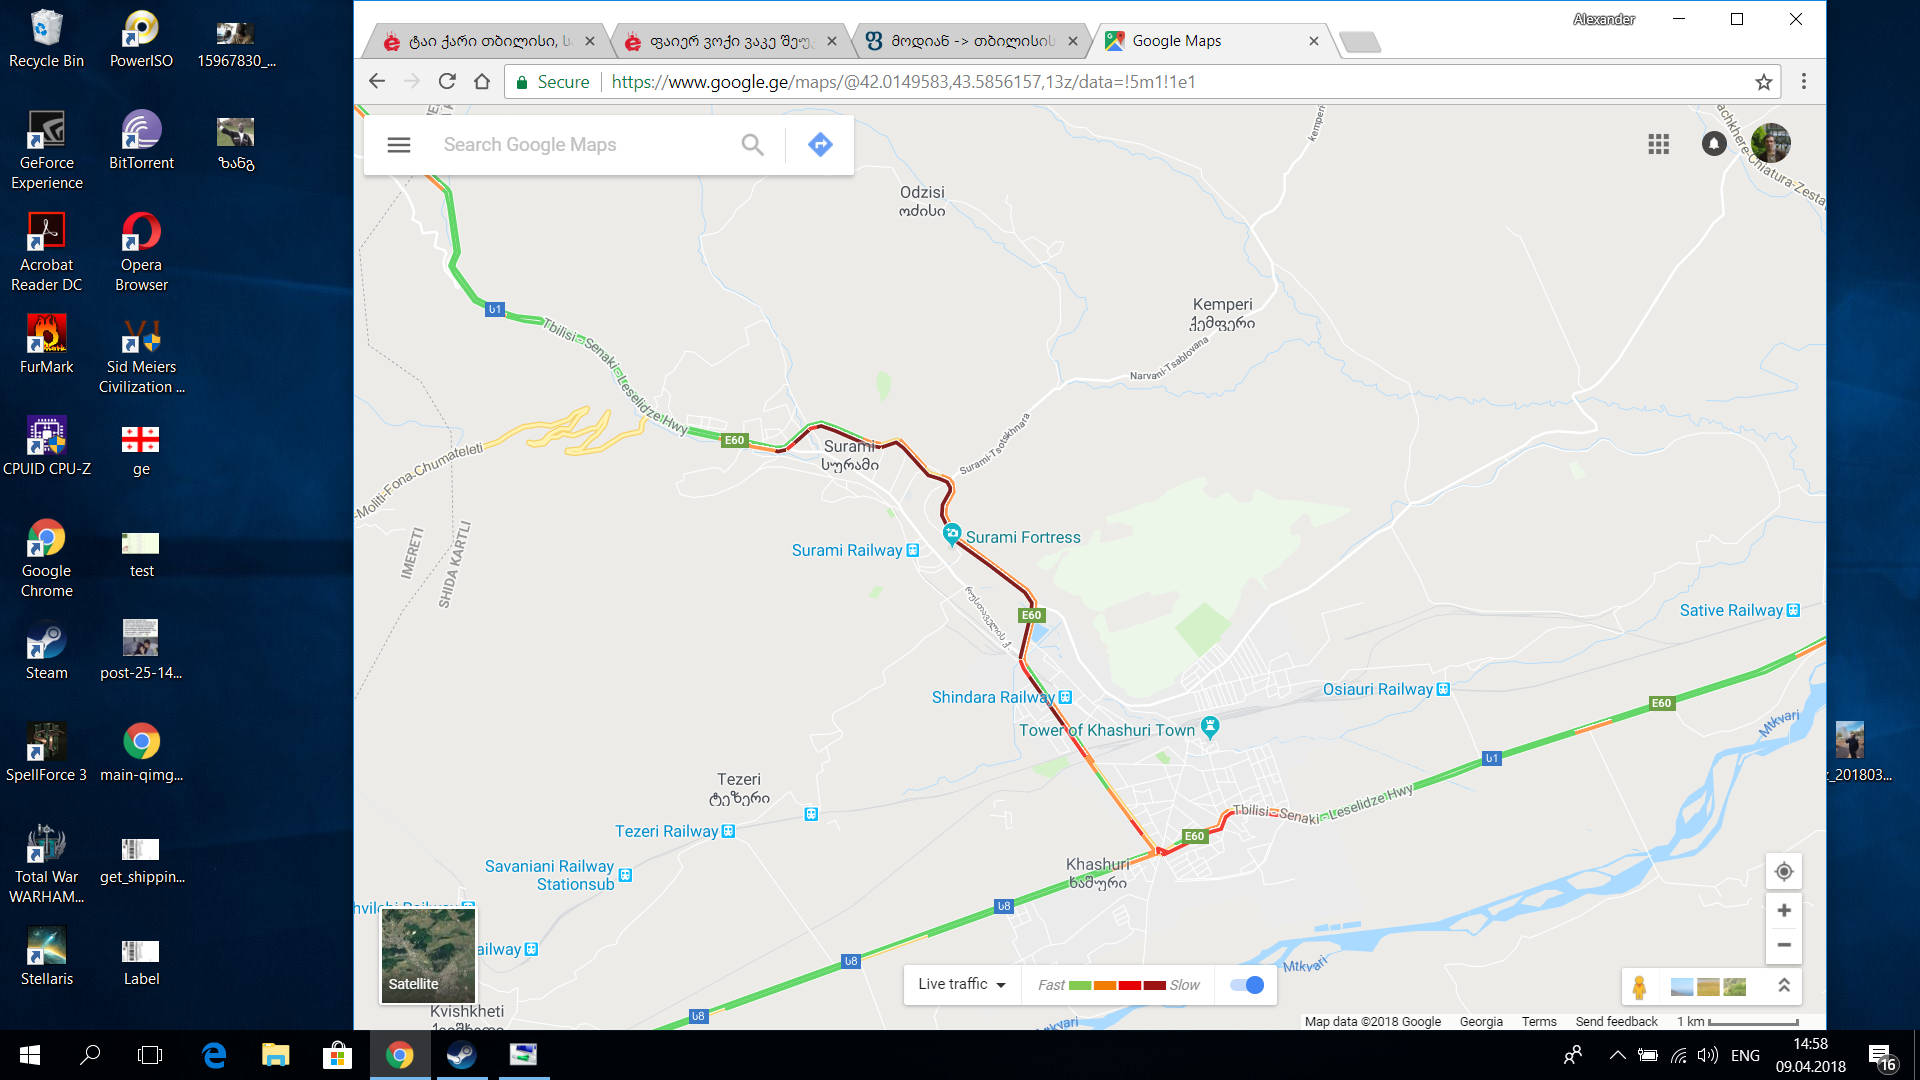Expand the imagery strip with the chevron

coord(1784,986)
